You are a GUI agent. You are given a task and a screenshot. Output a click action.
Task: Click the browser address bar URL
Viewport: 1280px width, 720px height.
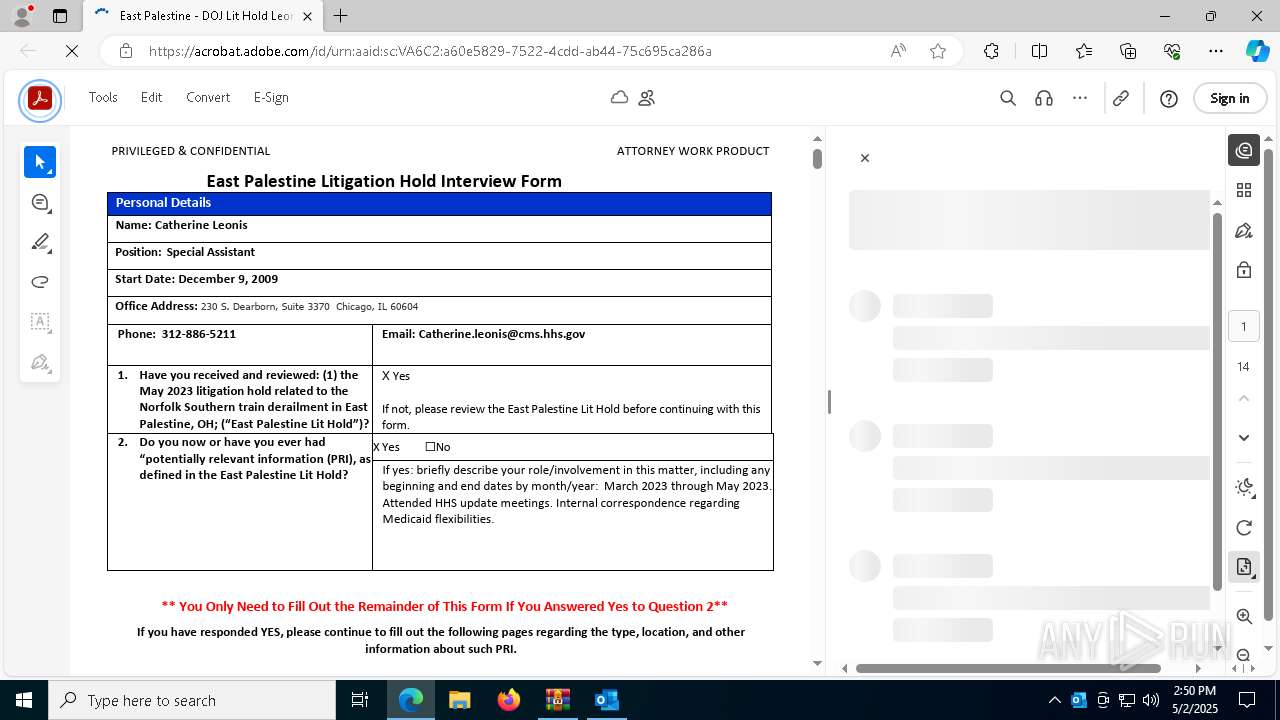[430, 51]
